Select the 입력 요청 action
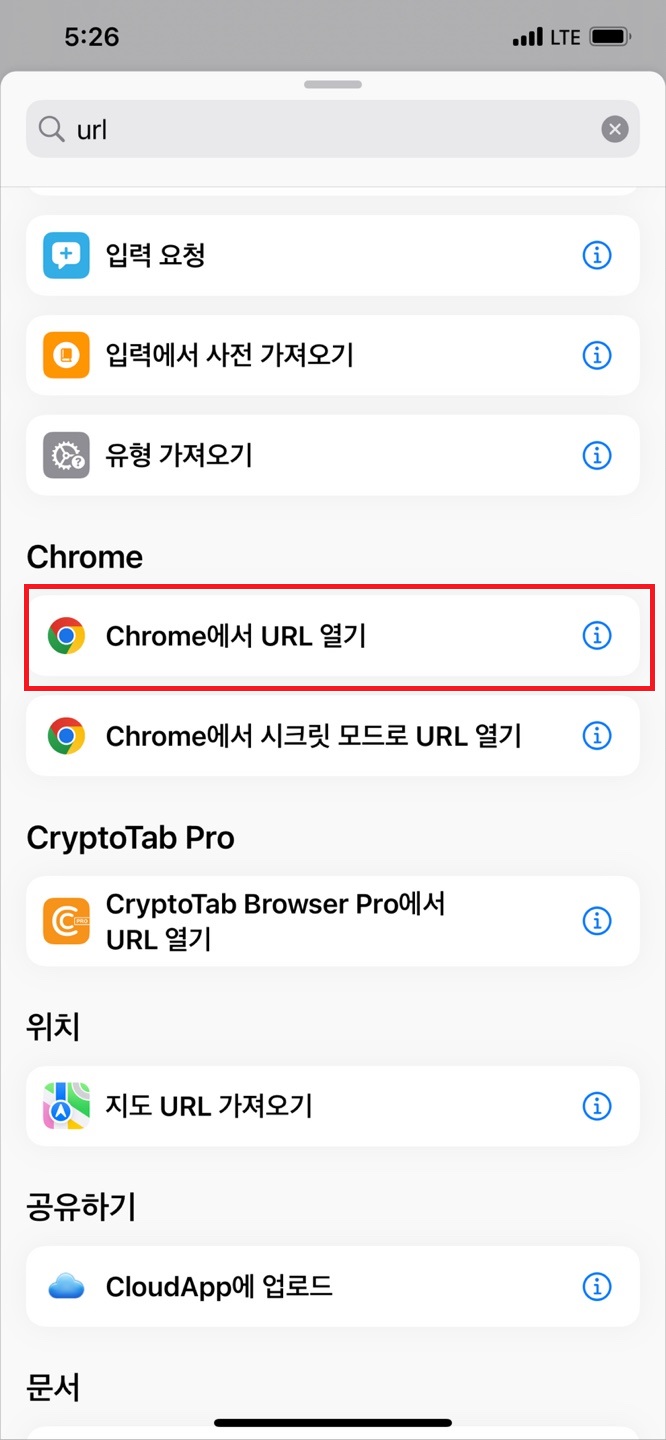The height and width of the screenshot is (1440, 666). tap(332, 255)
